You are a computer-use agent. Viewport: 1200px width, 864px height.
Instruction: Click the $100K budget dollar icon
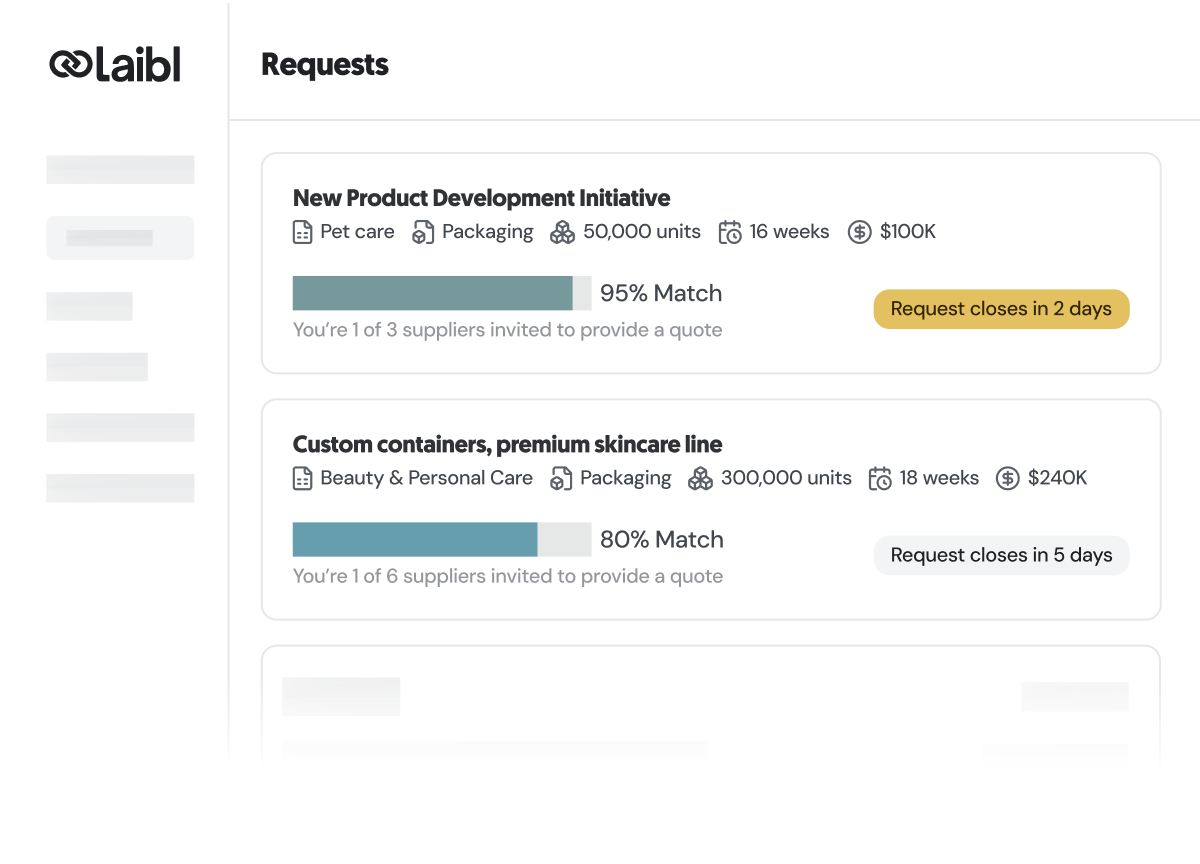pyautogui.click(x=860, y=231)
